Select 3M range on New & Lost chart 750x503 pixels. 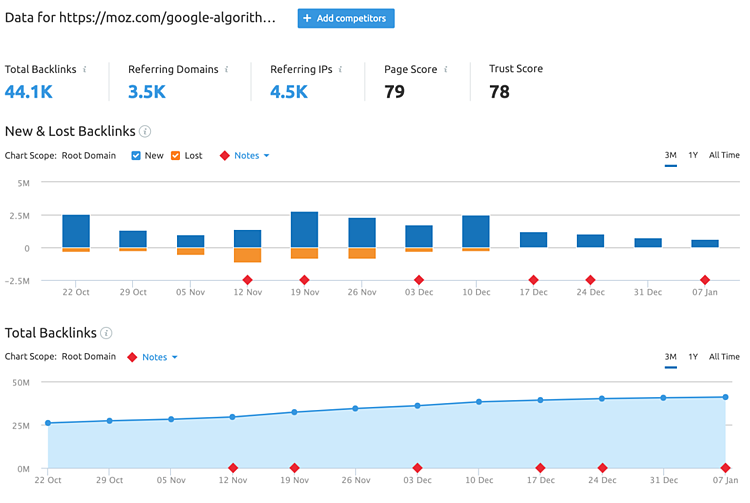671,155
